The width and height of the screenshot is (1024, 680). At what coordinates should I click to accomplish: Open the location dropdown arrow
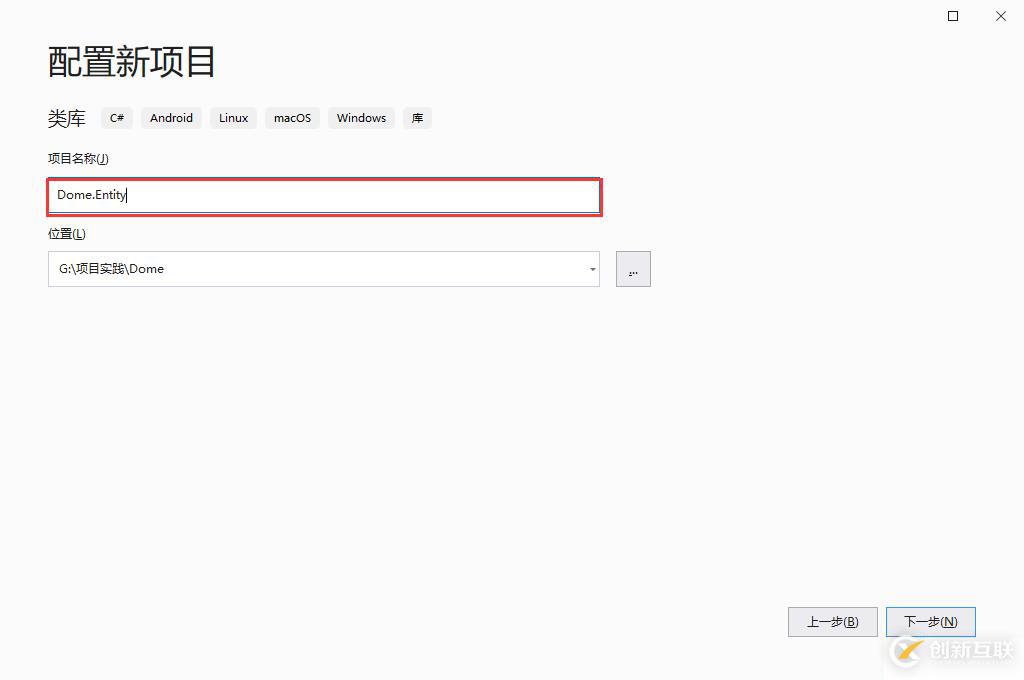point(592,269)
